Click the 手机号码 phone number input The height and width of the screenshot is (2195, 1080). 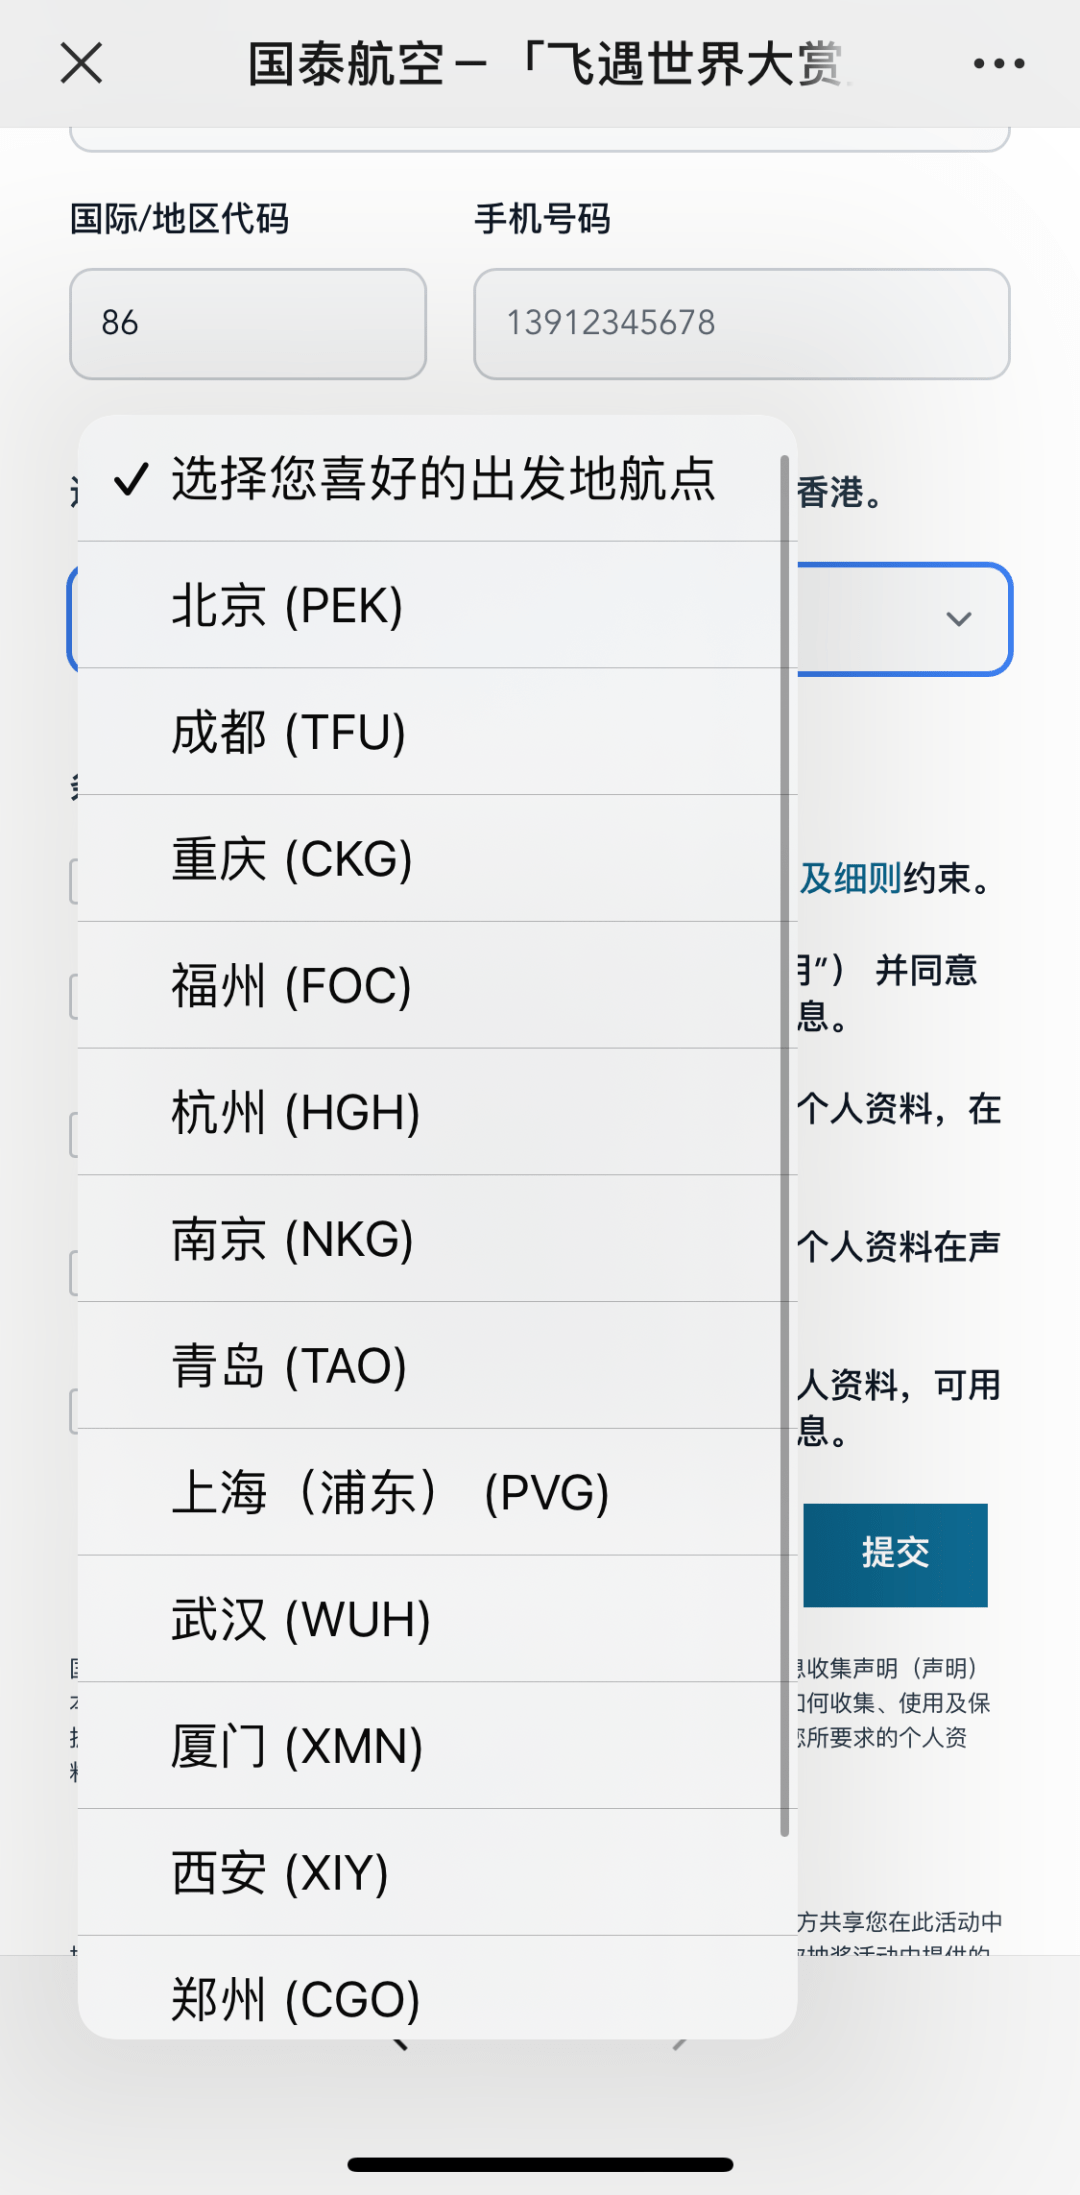tap(741, 323)
